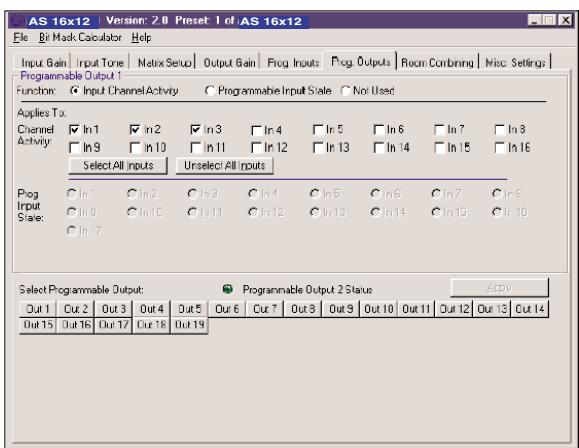Pick the Out 5 output button
The image size is (579, 448).
pos(190,309)
